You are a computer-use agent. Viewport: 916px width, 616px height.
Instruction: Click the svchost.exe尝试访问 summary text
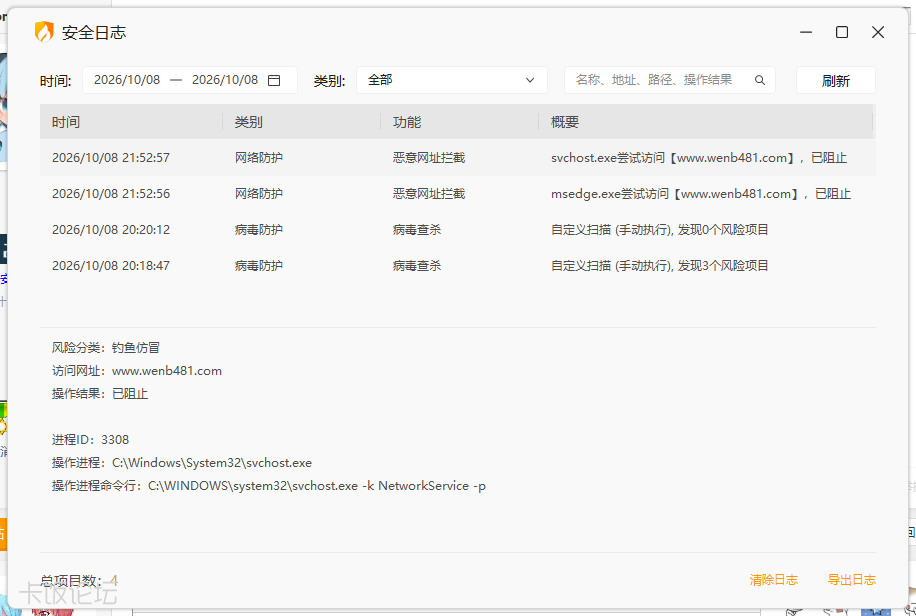[x=699, y=158]
